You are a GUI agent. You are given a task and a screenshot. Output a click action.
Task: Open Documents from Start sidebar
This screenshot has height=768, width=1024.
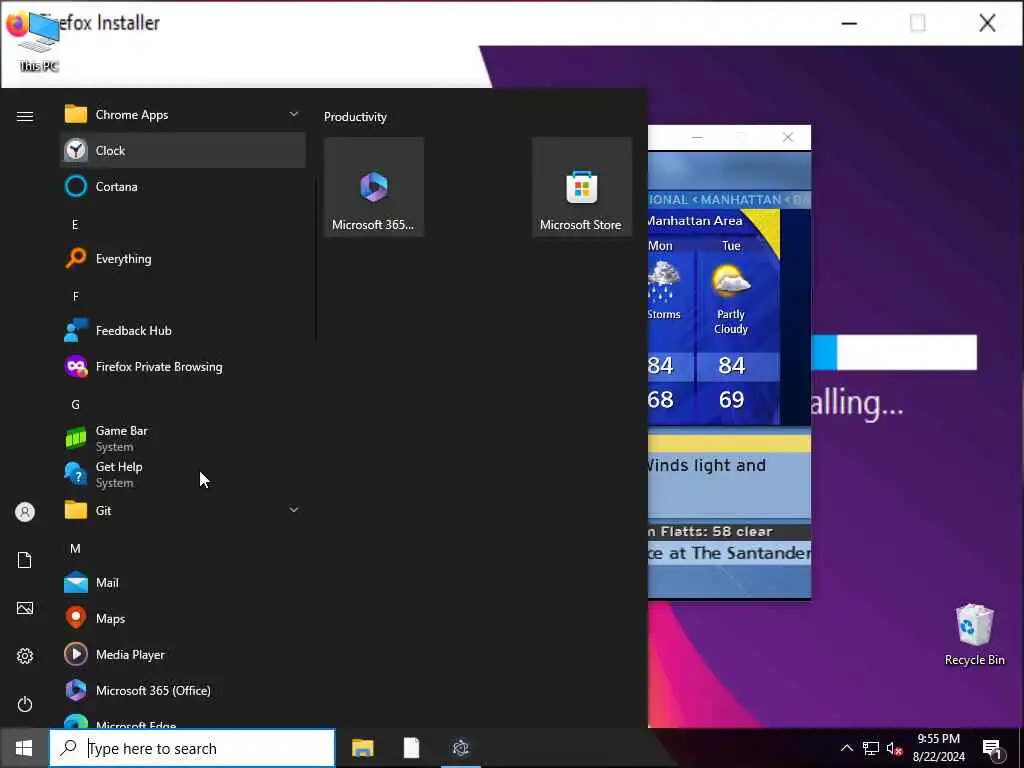pyautogui.click(x=25, y=560)
